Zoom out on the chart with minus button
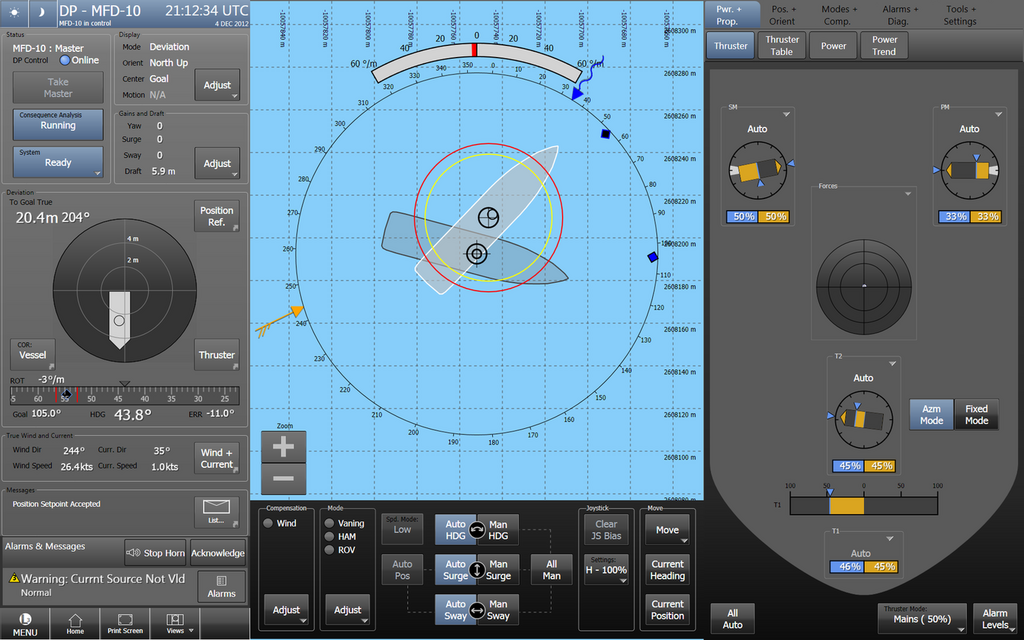This screenshot has height=640, width=1024. coord(283,479)
